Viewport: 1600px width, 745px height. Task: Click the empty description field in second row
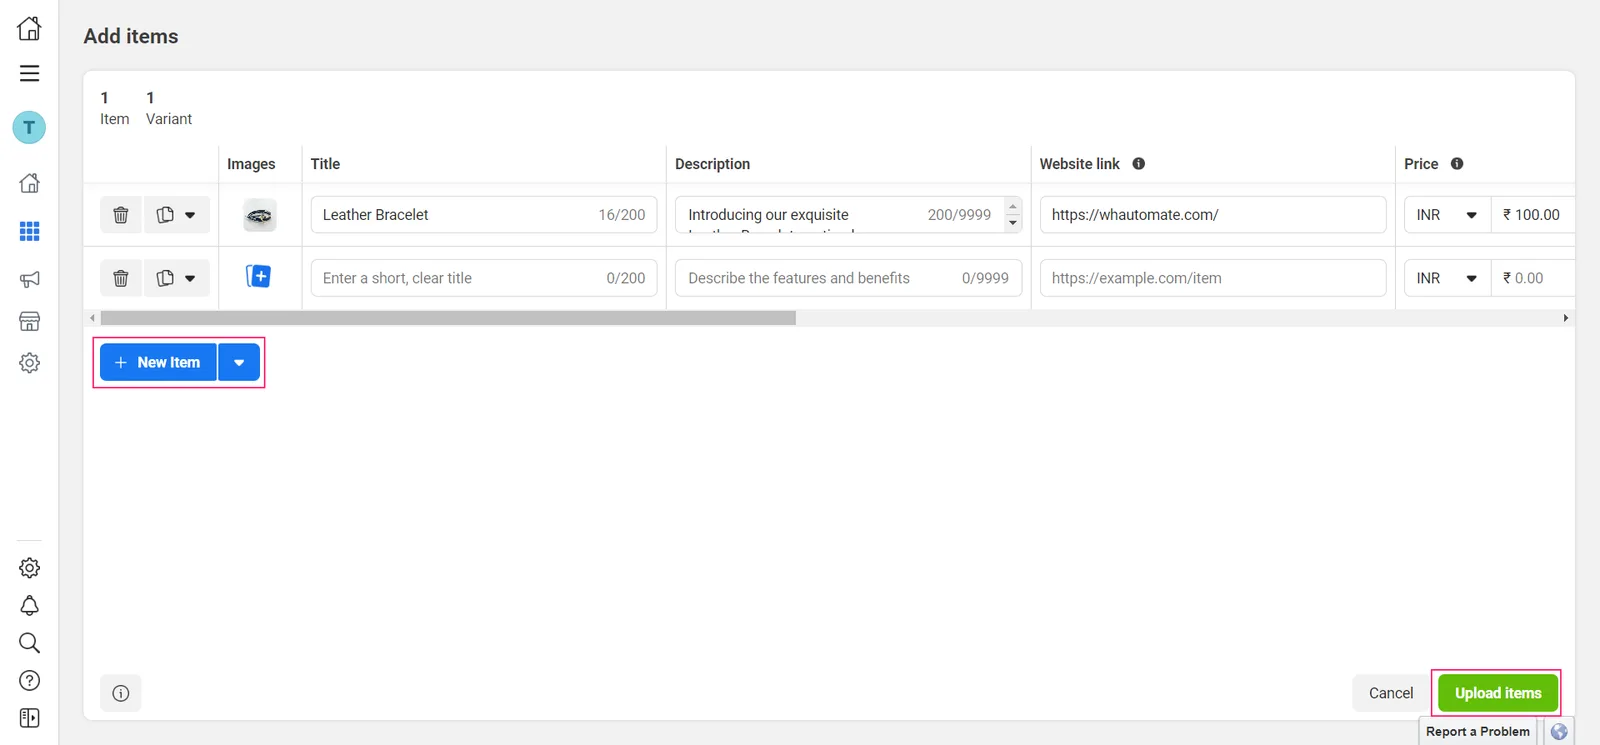pos(848,278)
